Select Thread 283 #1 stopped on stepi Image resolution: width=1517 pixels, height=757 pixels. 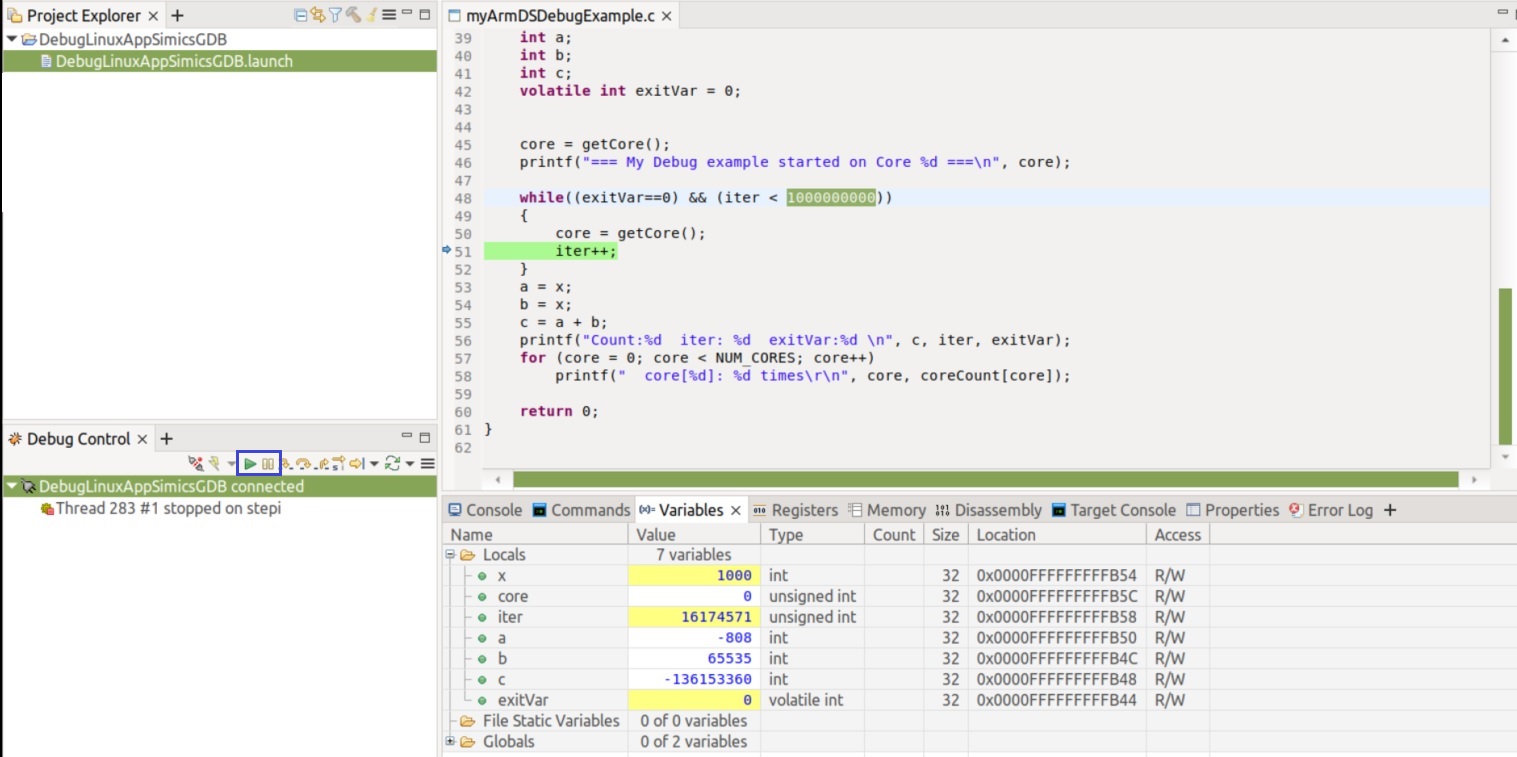(168, 508)
